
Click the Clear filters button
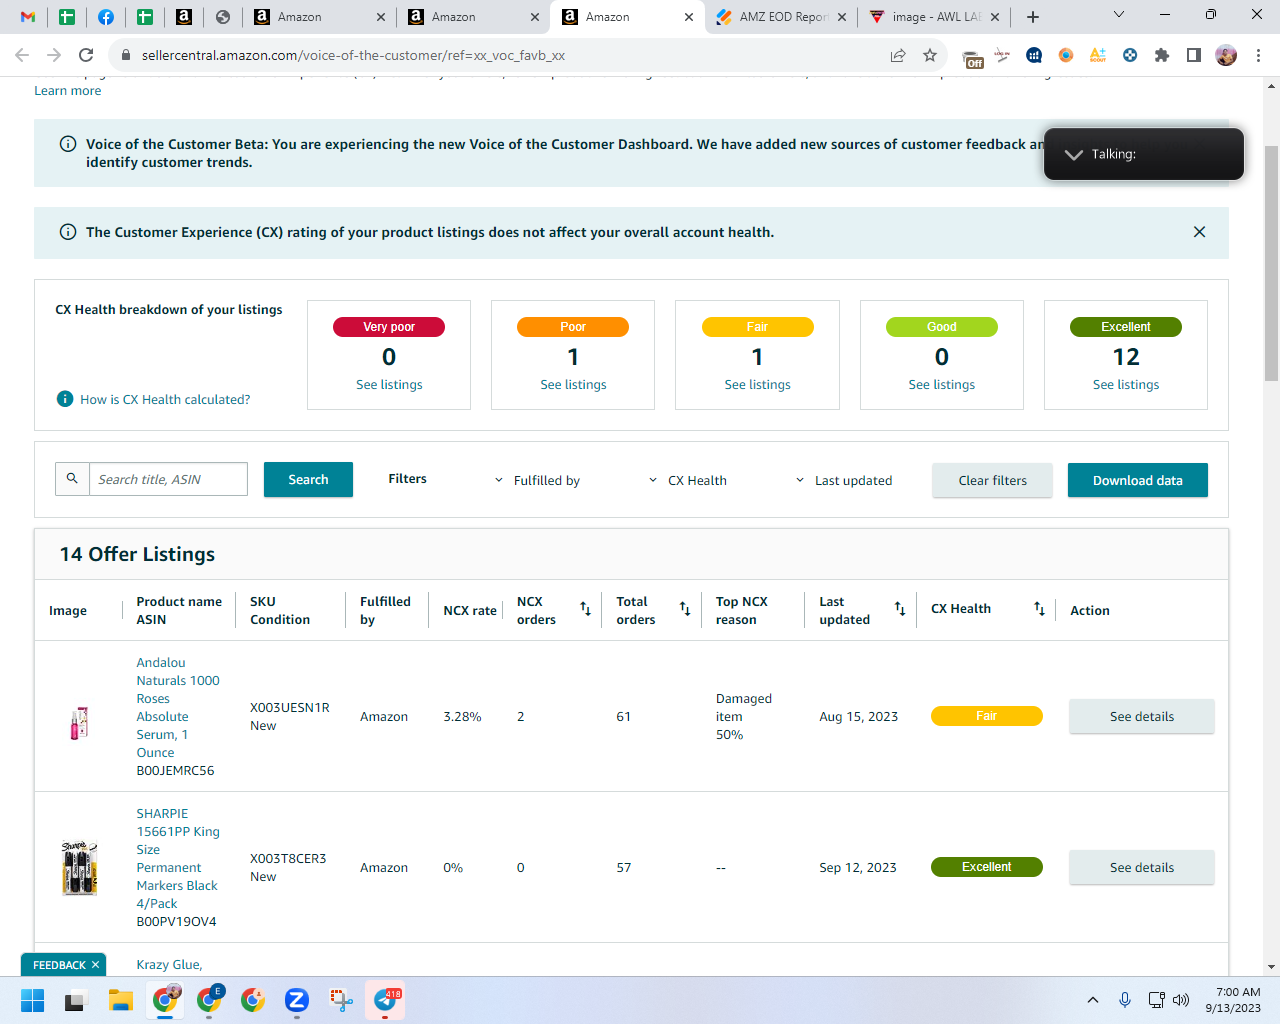tap(992, 480)
